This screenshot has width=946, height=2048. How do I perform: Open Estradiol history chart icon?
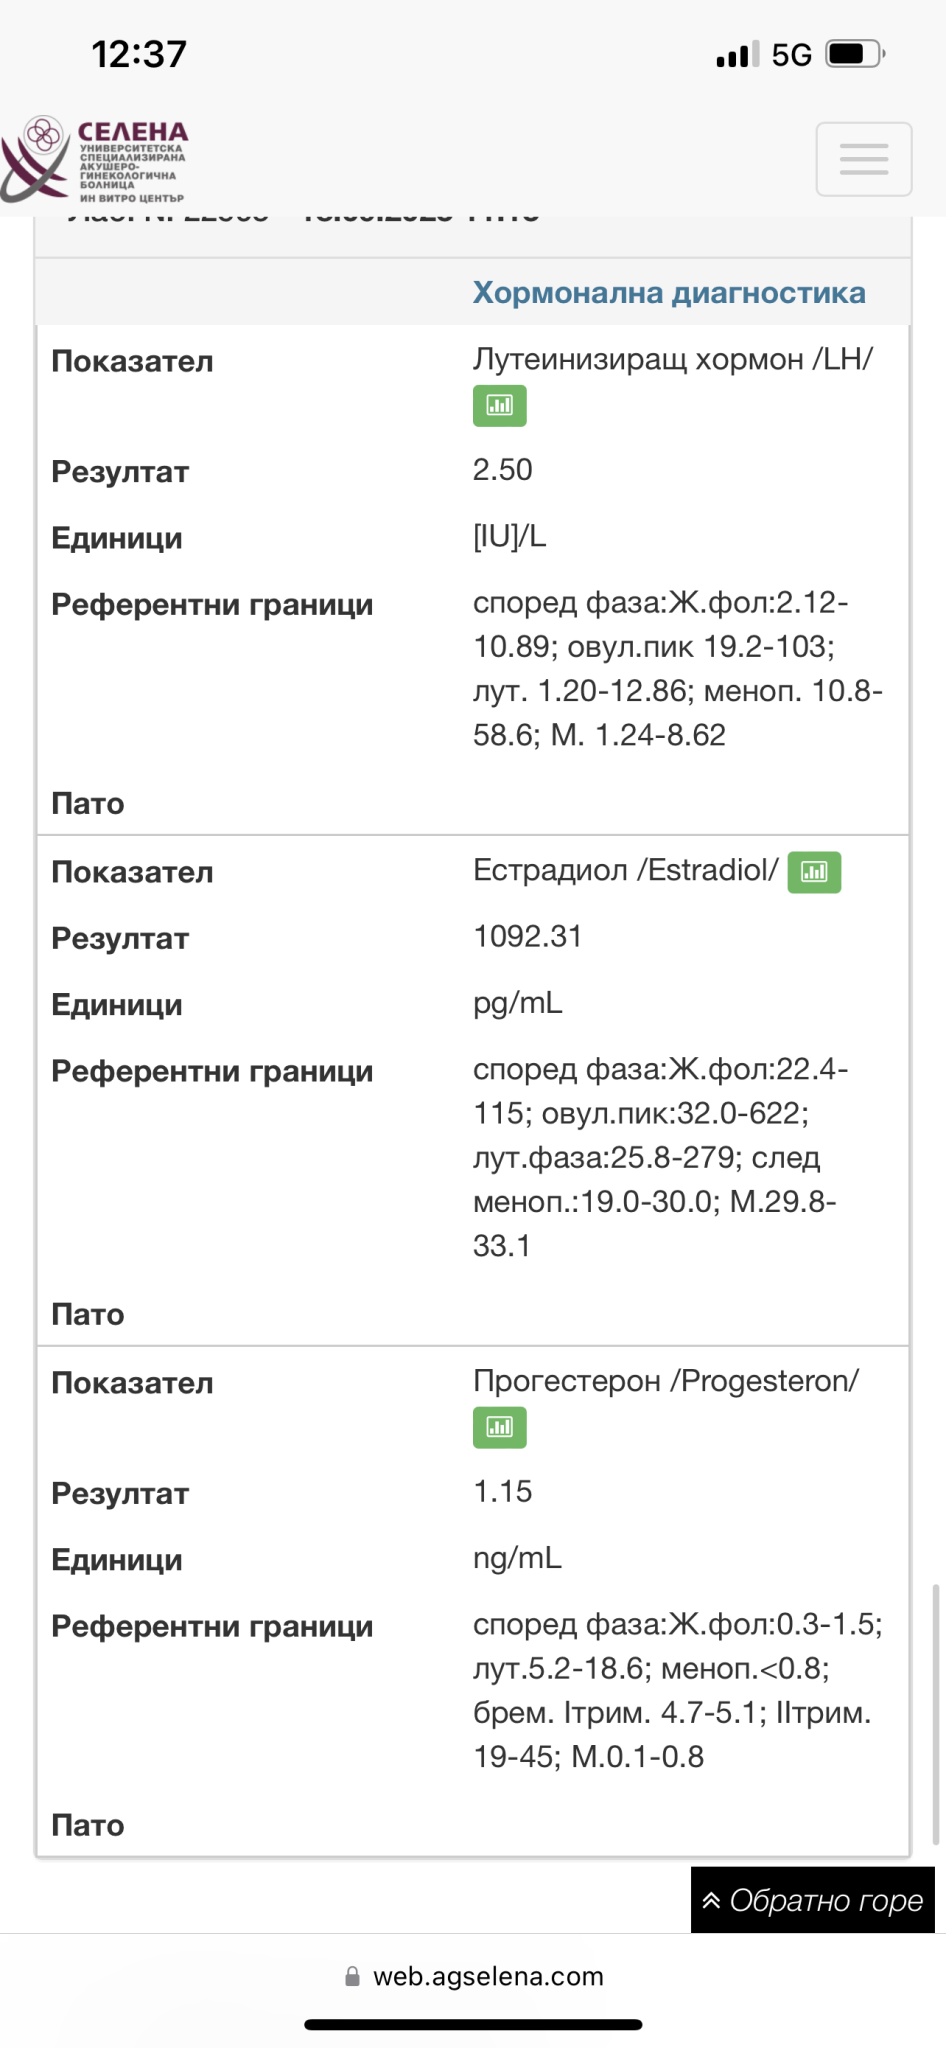[814, 872]
